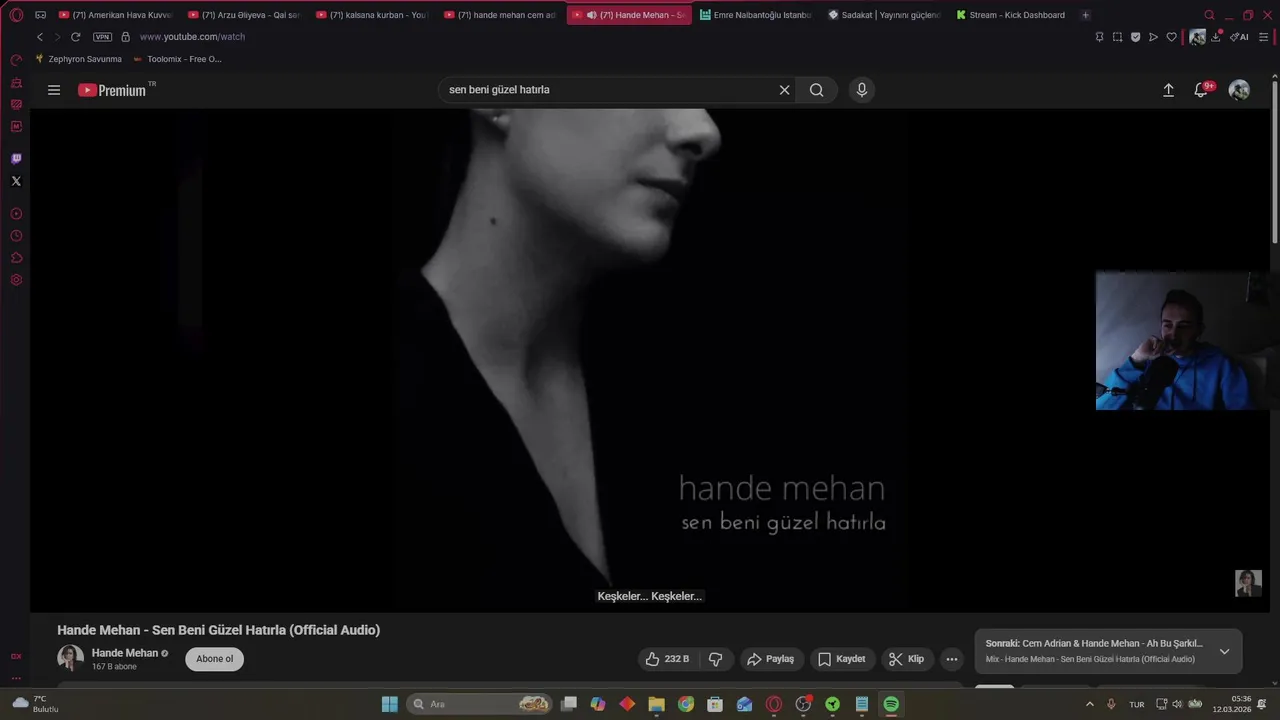Click channel watermark on video corner

tap(1248, 583)
